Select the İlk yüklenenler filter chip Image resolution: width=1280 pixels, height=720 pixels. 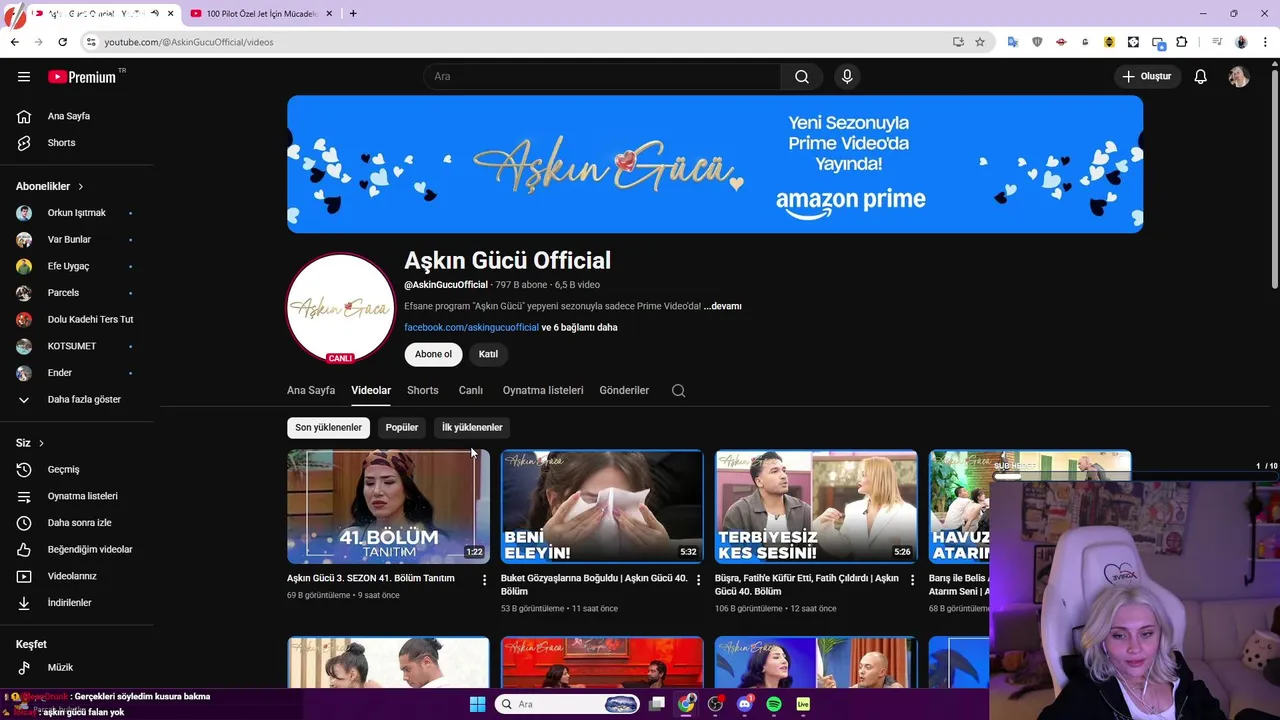pos(472,427)
